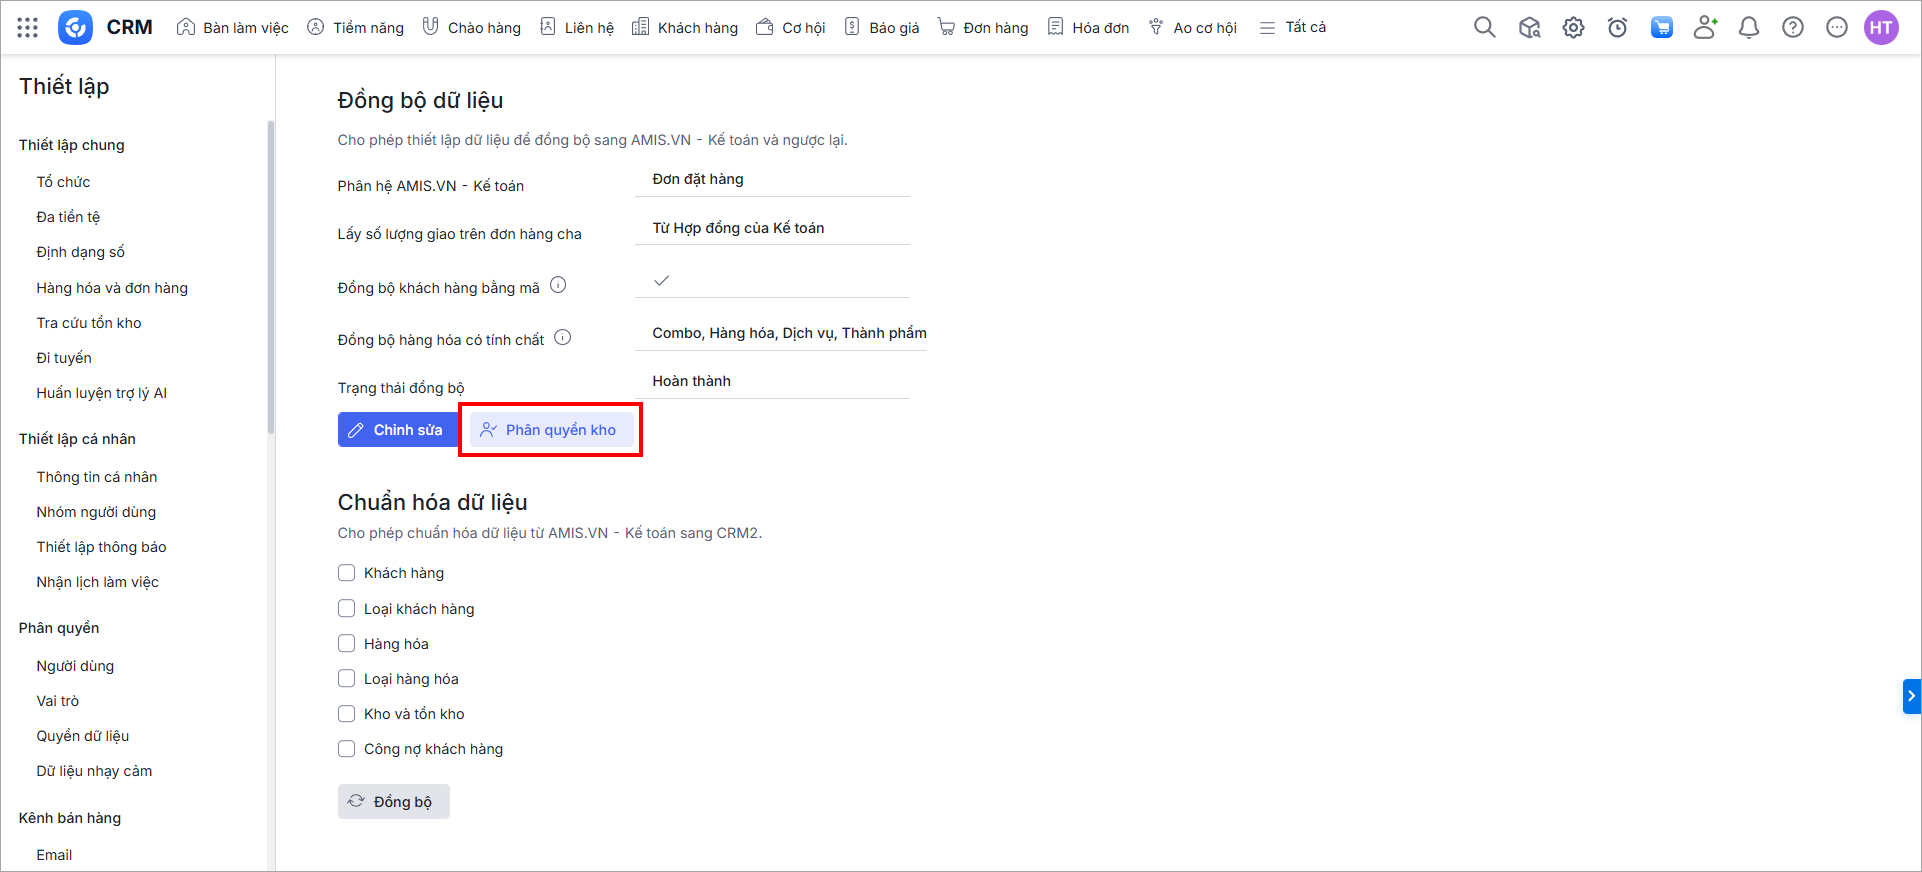Tick the Kho và tồn kho checkbox
1922x872 pixels.
point(347,714)
